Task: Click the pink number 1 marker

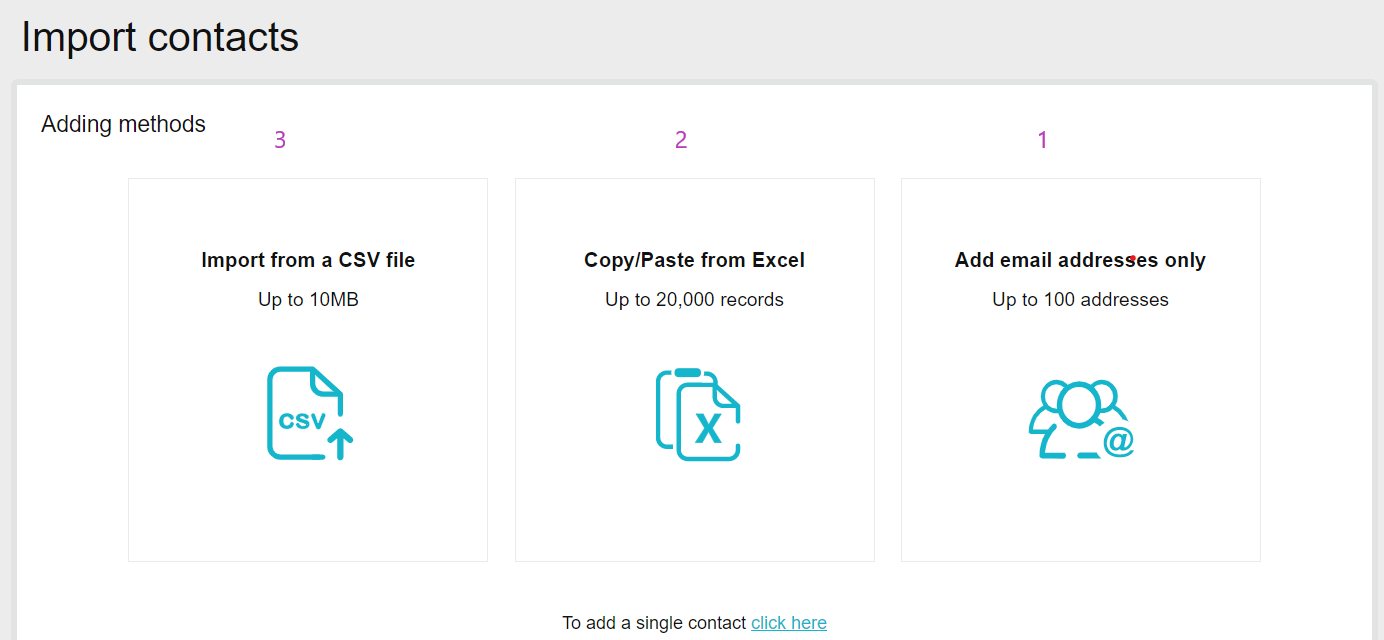Action: coord(1043,139)
